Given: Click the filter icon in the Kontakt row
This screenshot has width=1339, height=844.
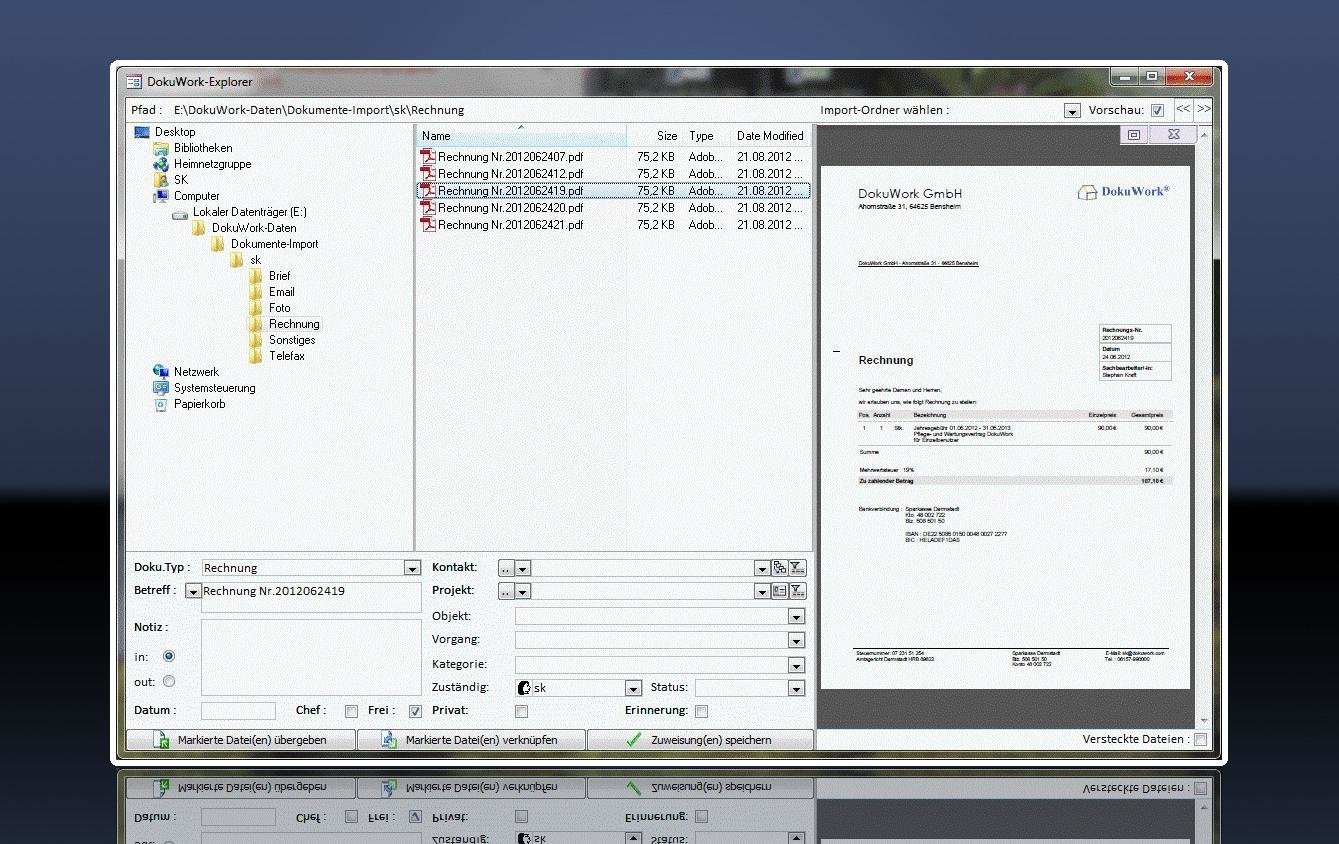Looking at the screenshot, I should click(797, 567).
